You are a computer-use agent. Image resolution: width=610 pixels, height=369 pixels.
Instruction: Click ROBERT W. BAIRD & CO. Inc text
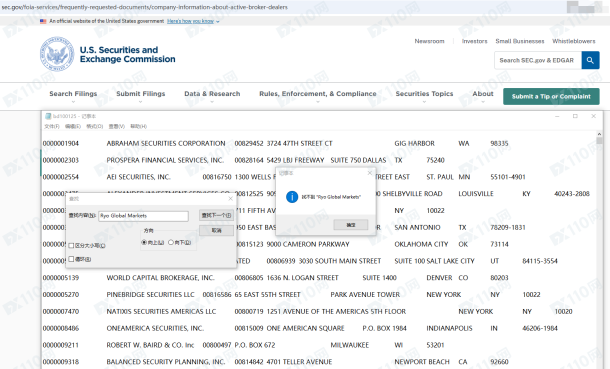150,345
